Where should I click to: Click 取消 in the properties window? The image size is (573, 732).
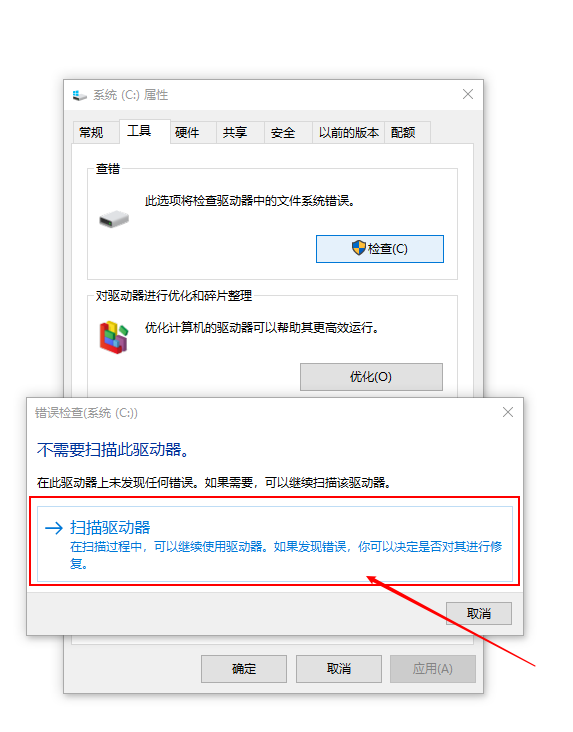point(339,669)
